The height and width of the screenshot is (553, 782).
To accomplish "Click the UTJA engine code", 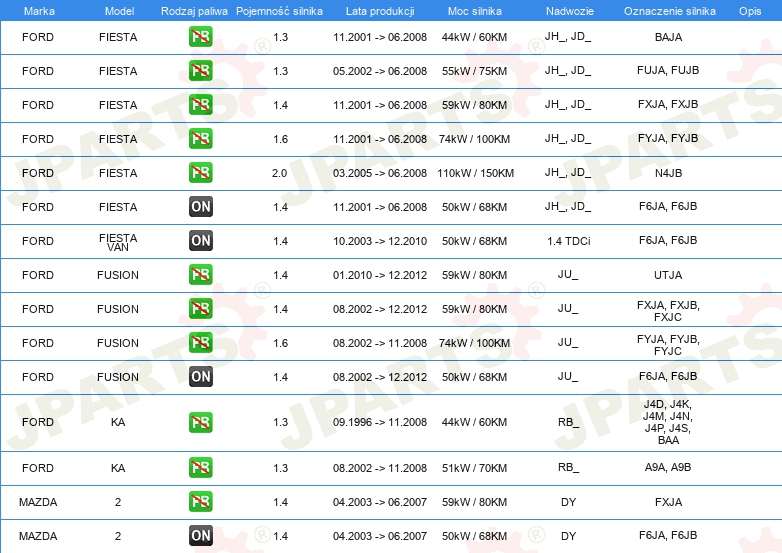I will [668, 275].
